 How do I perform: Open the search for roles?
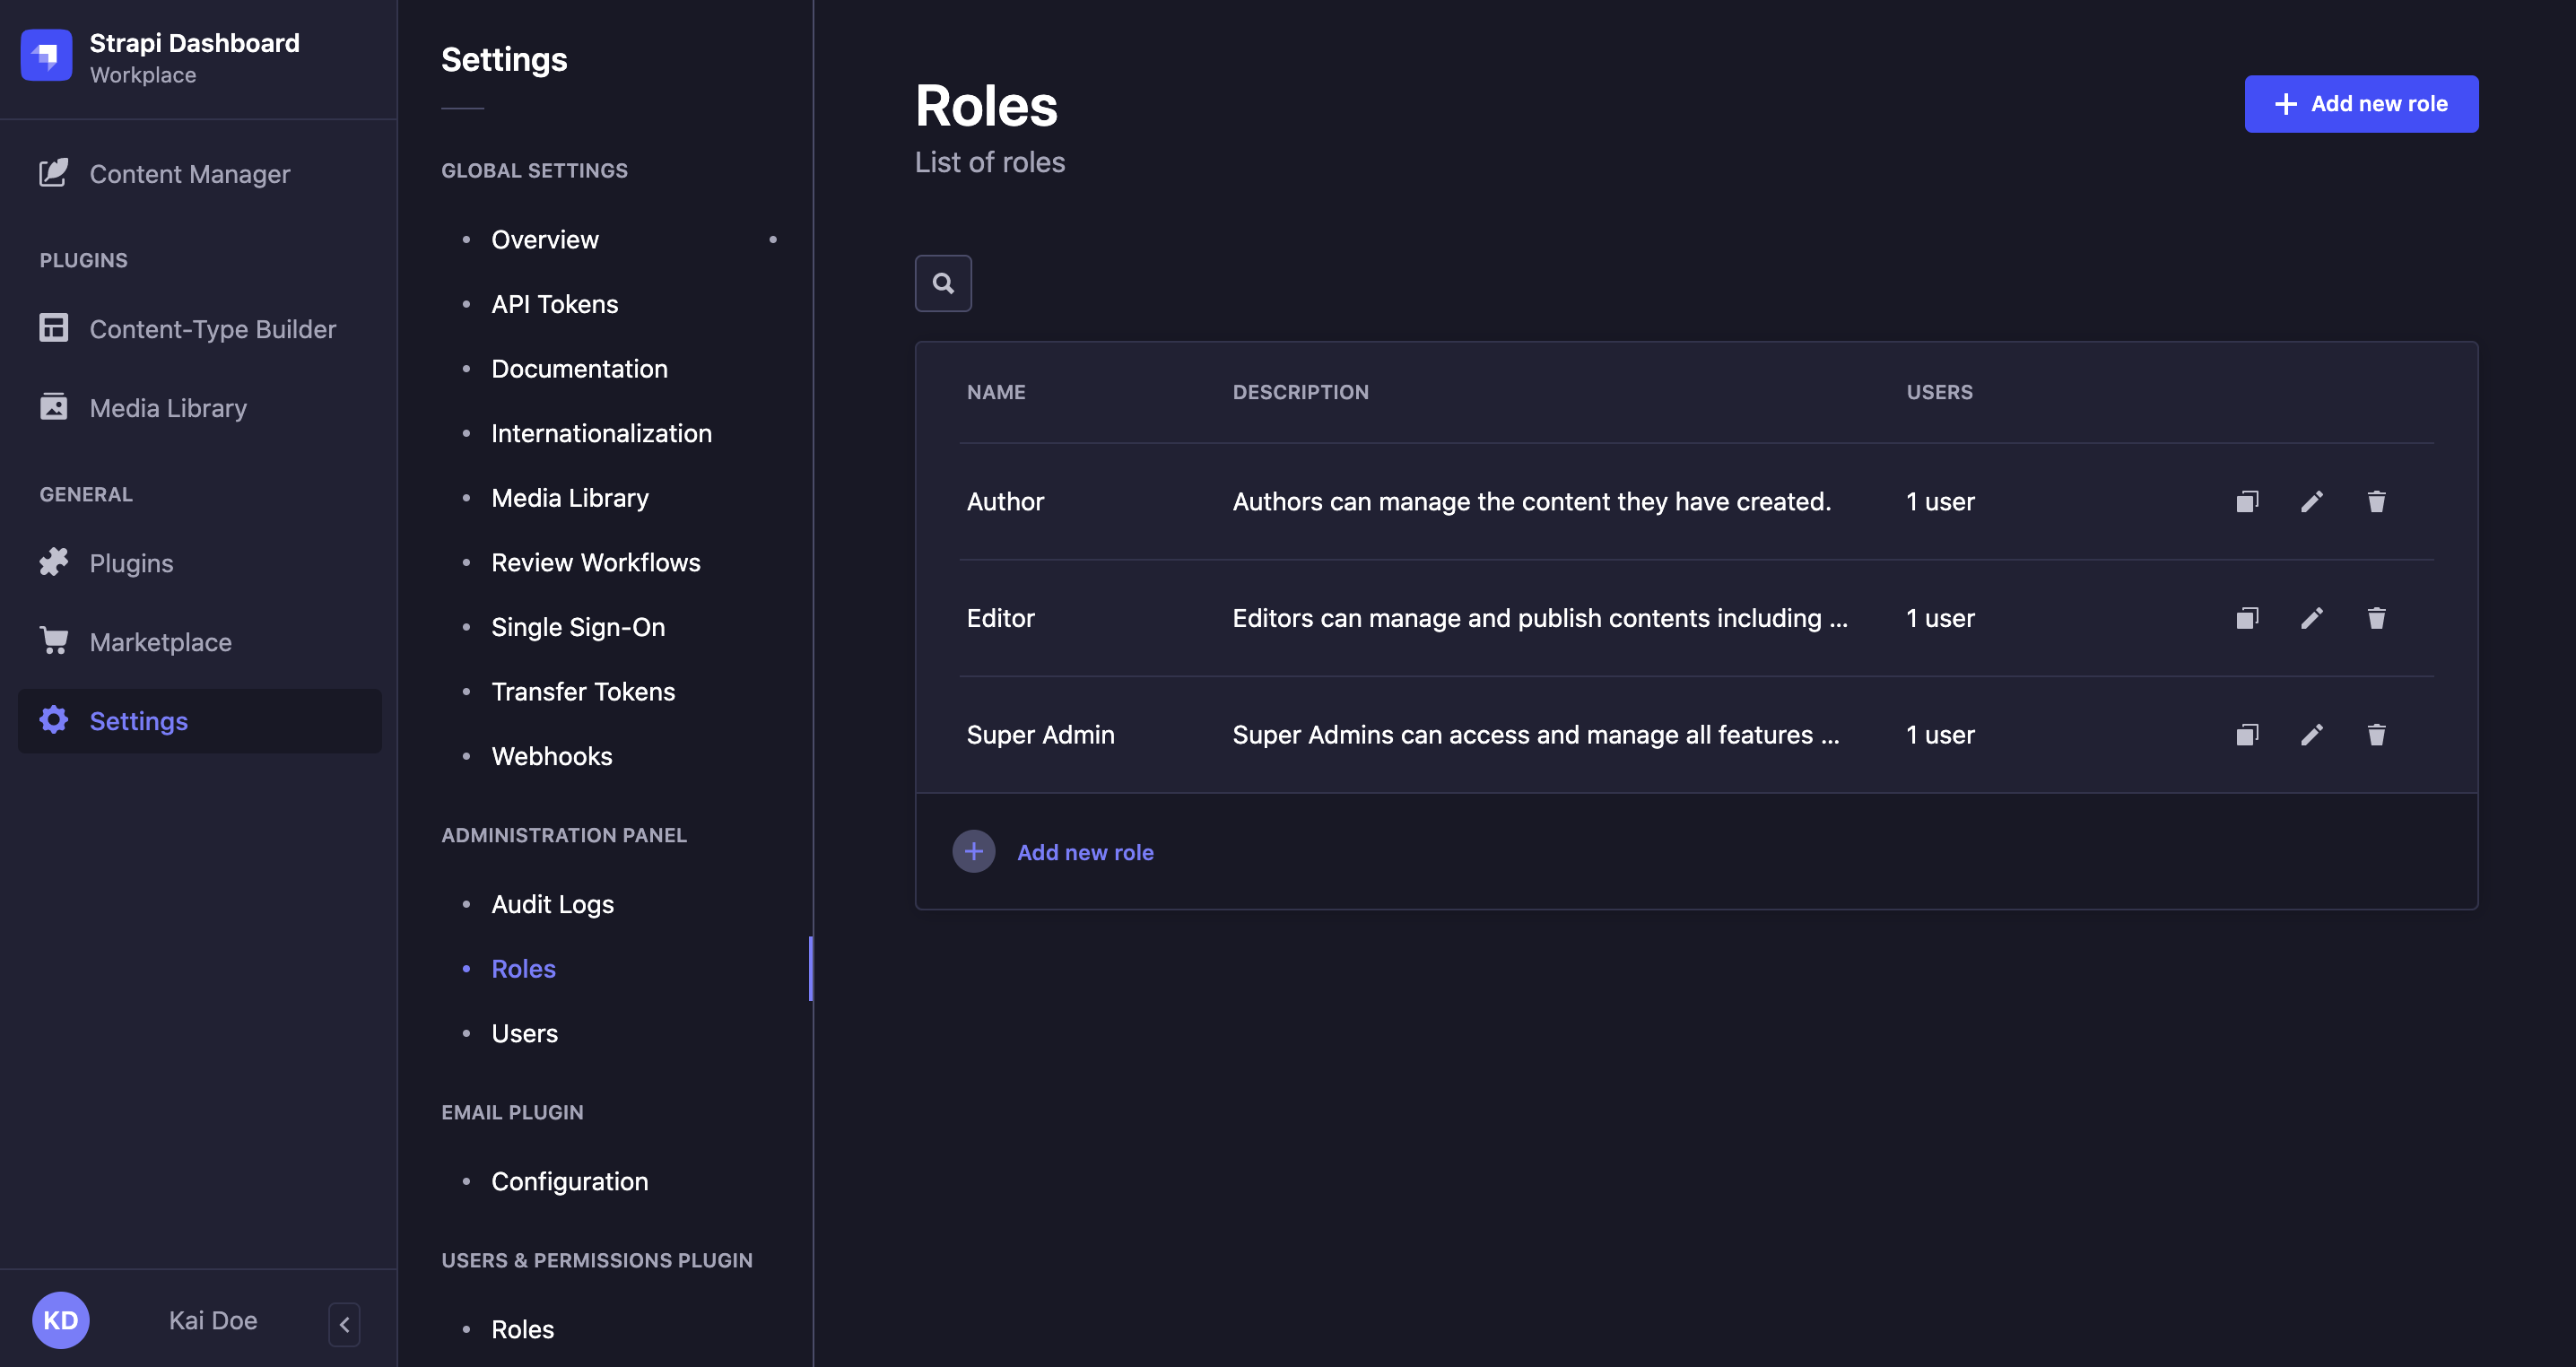942,283
